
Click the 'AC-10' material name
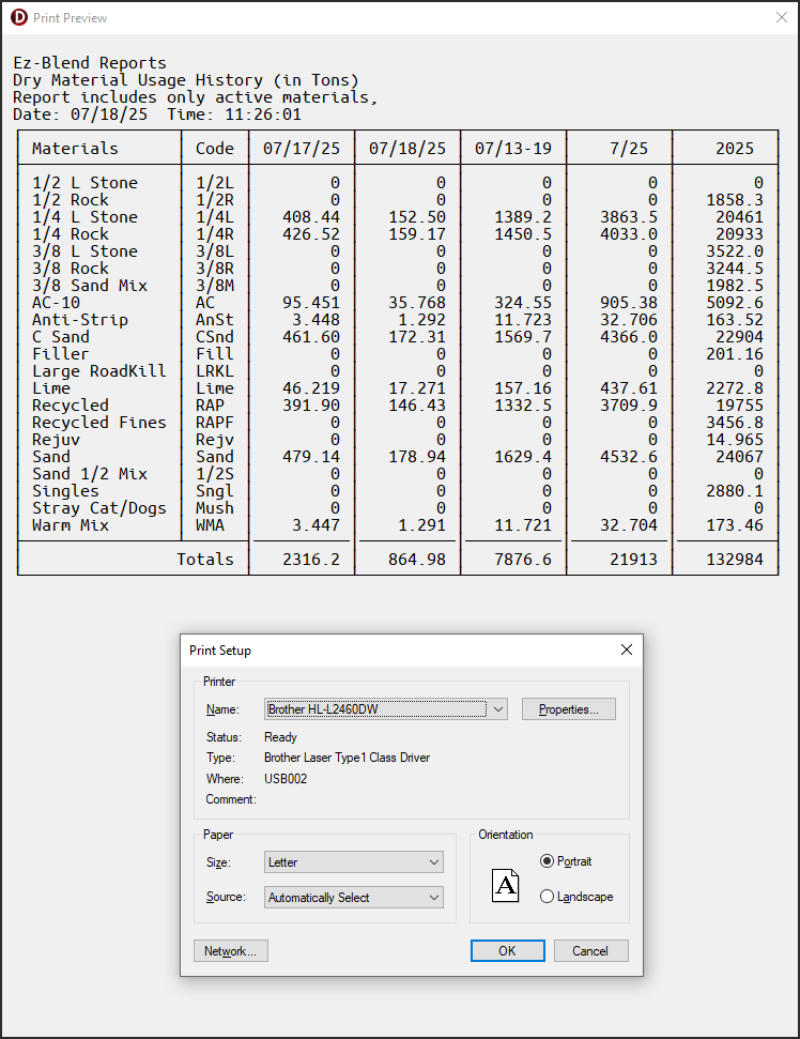(x=56, y=303)
